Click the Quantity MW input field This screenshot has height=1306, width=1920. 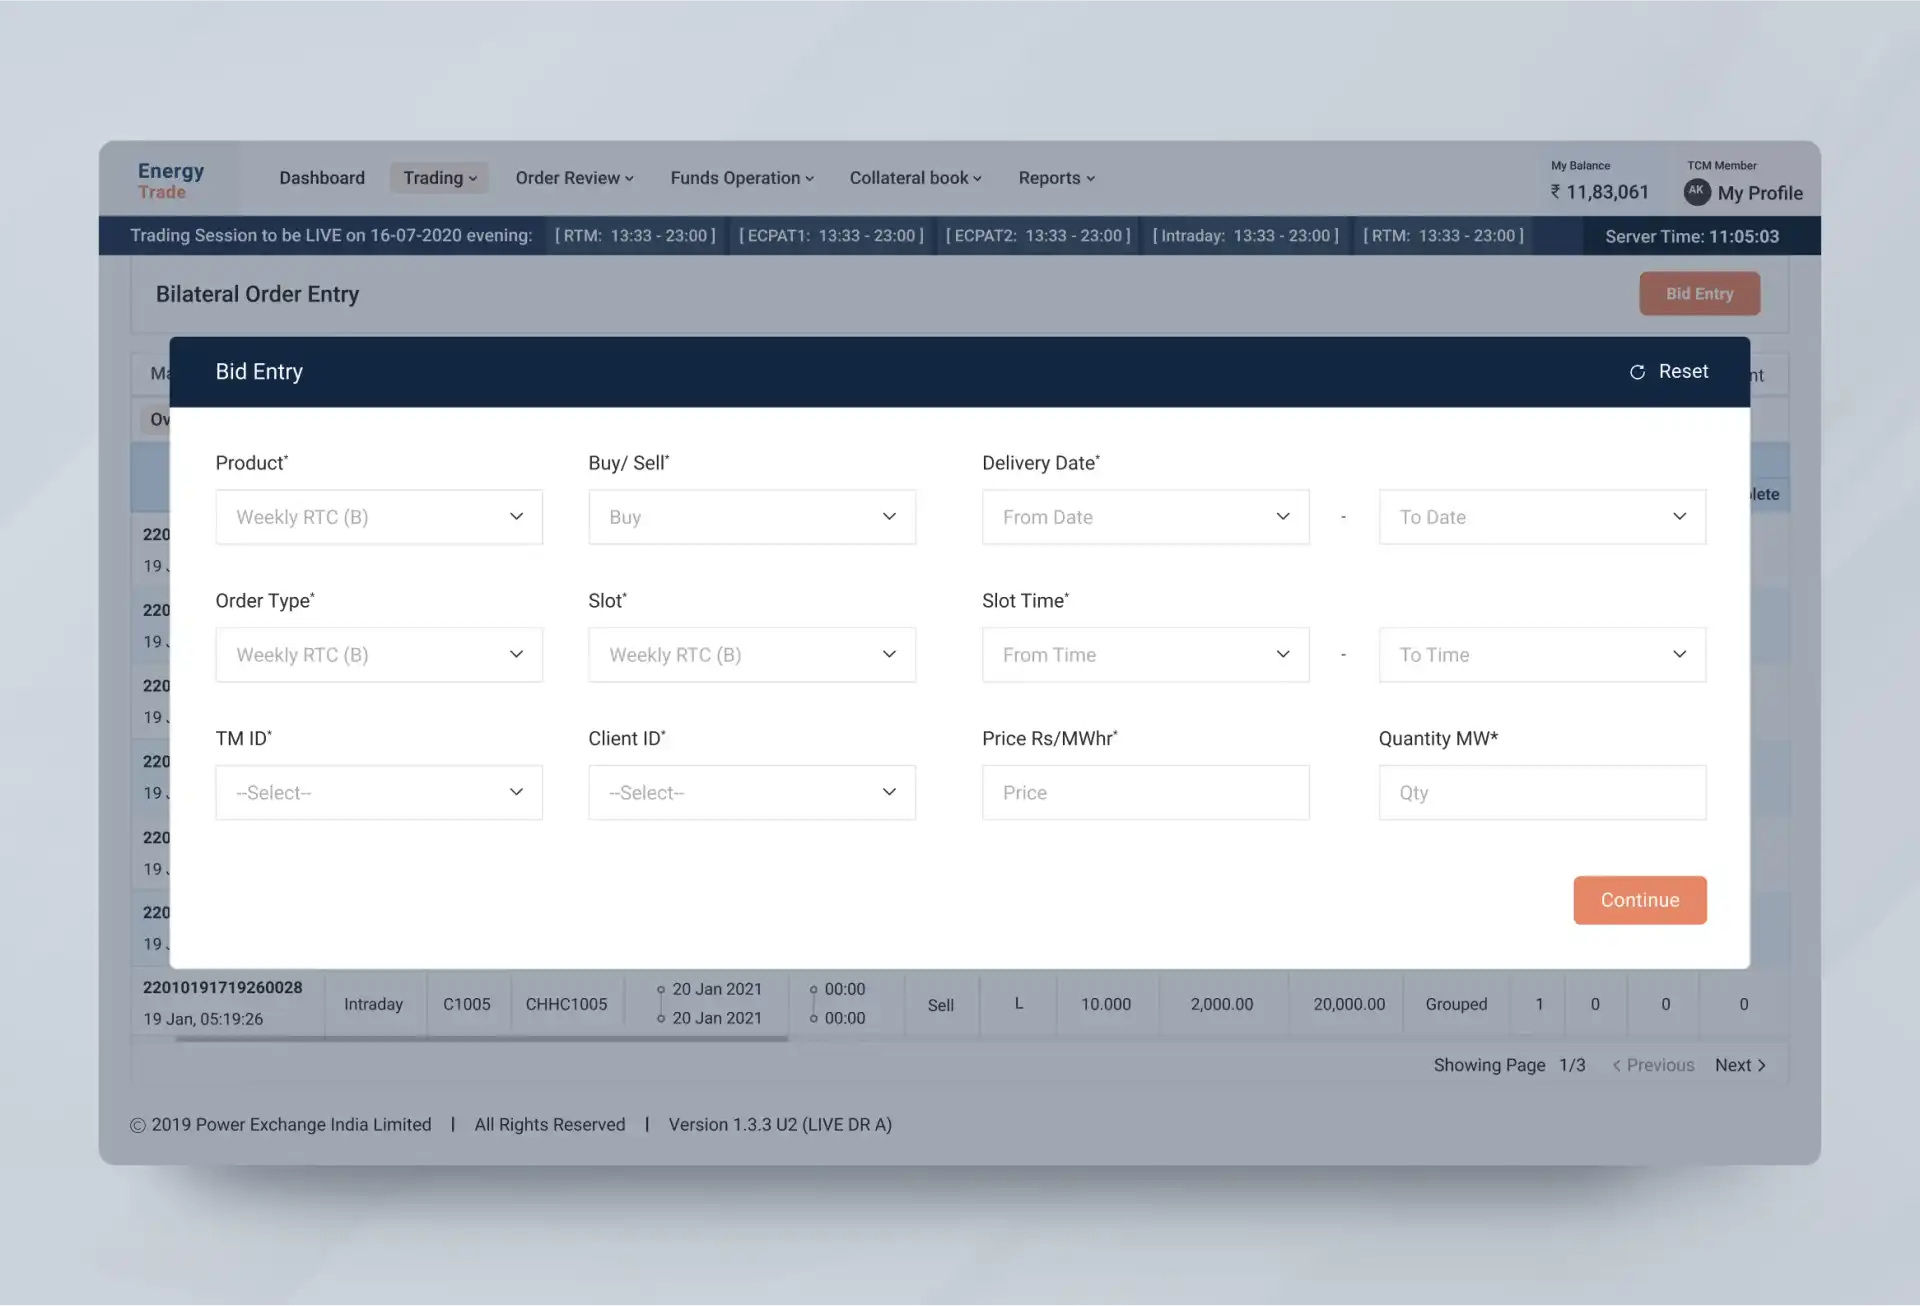1541,791
